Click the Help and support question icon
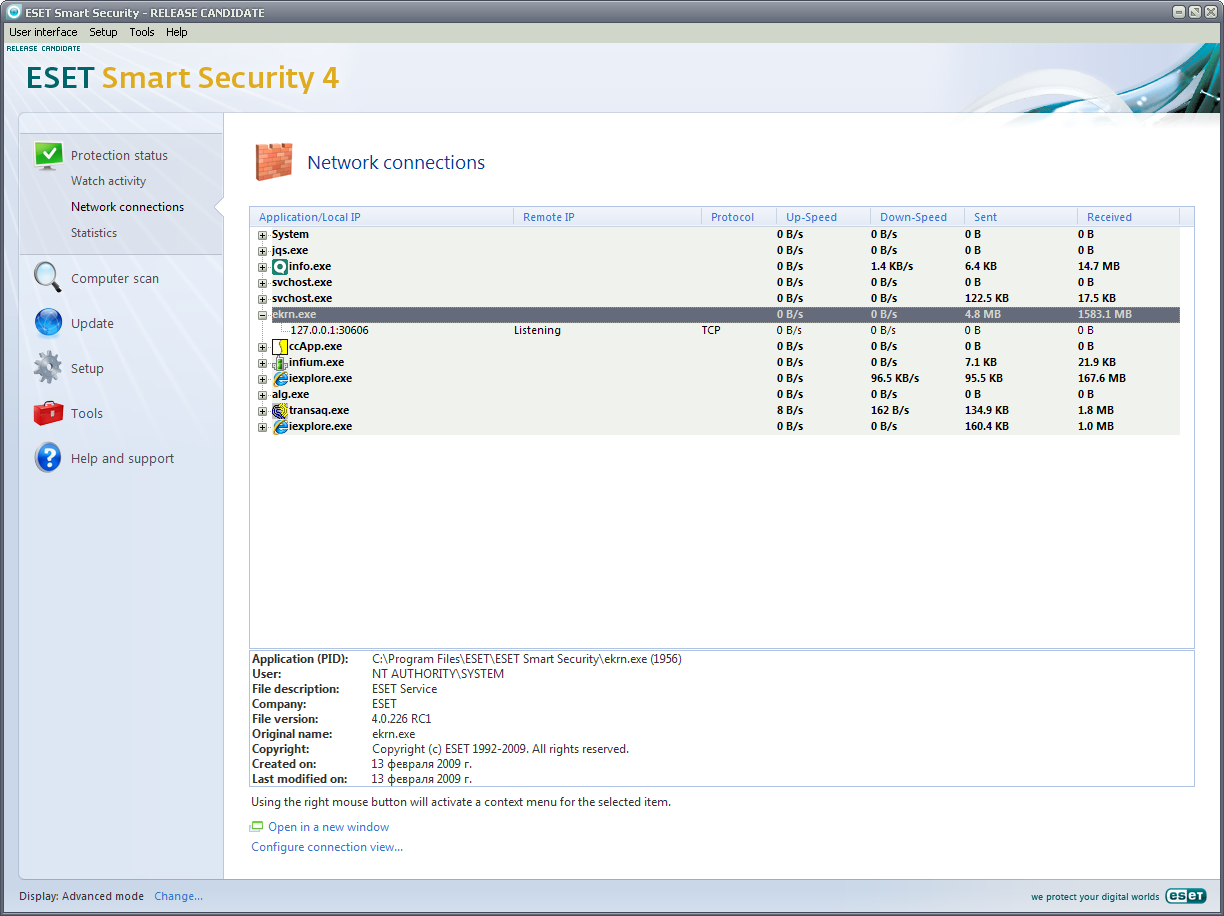Image resolution: width=1224 pixels, height=916 pixels. tap(48, 458)
